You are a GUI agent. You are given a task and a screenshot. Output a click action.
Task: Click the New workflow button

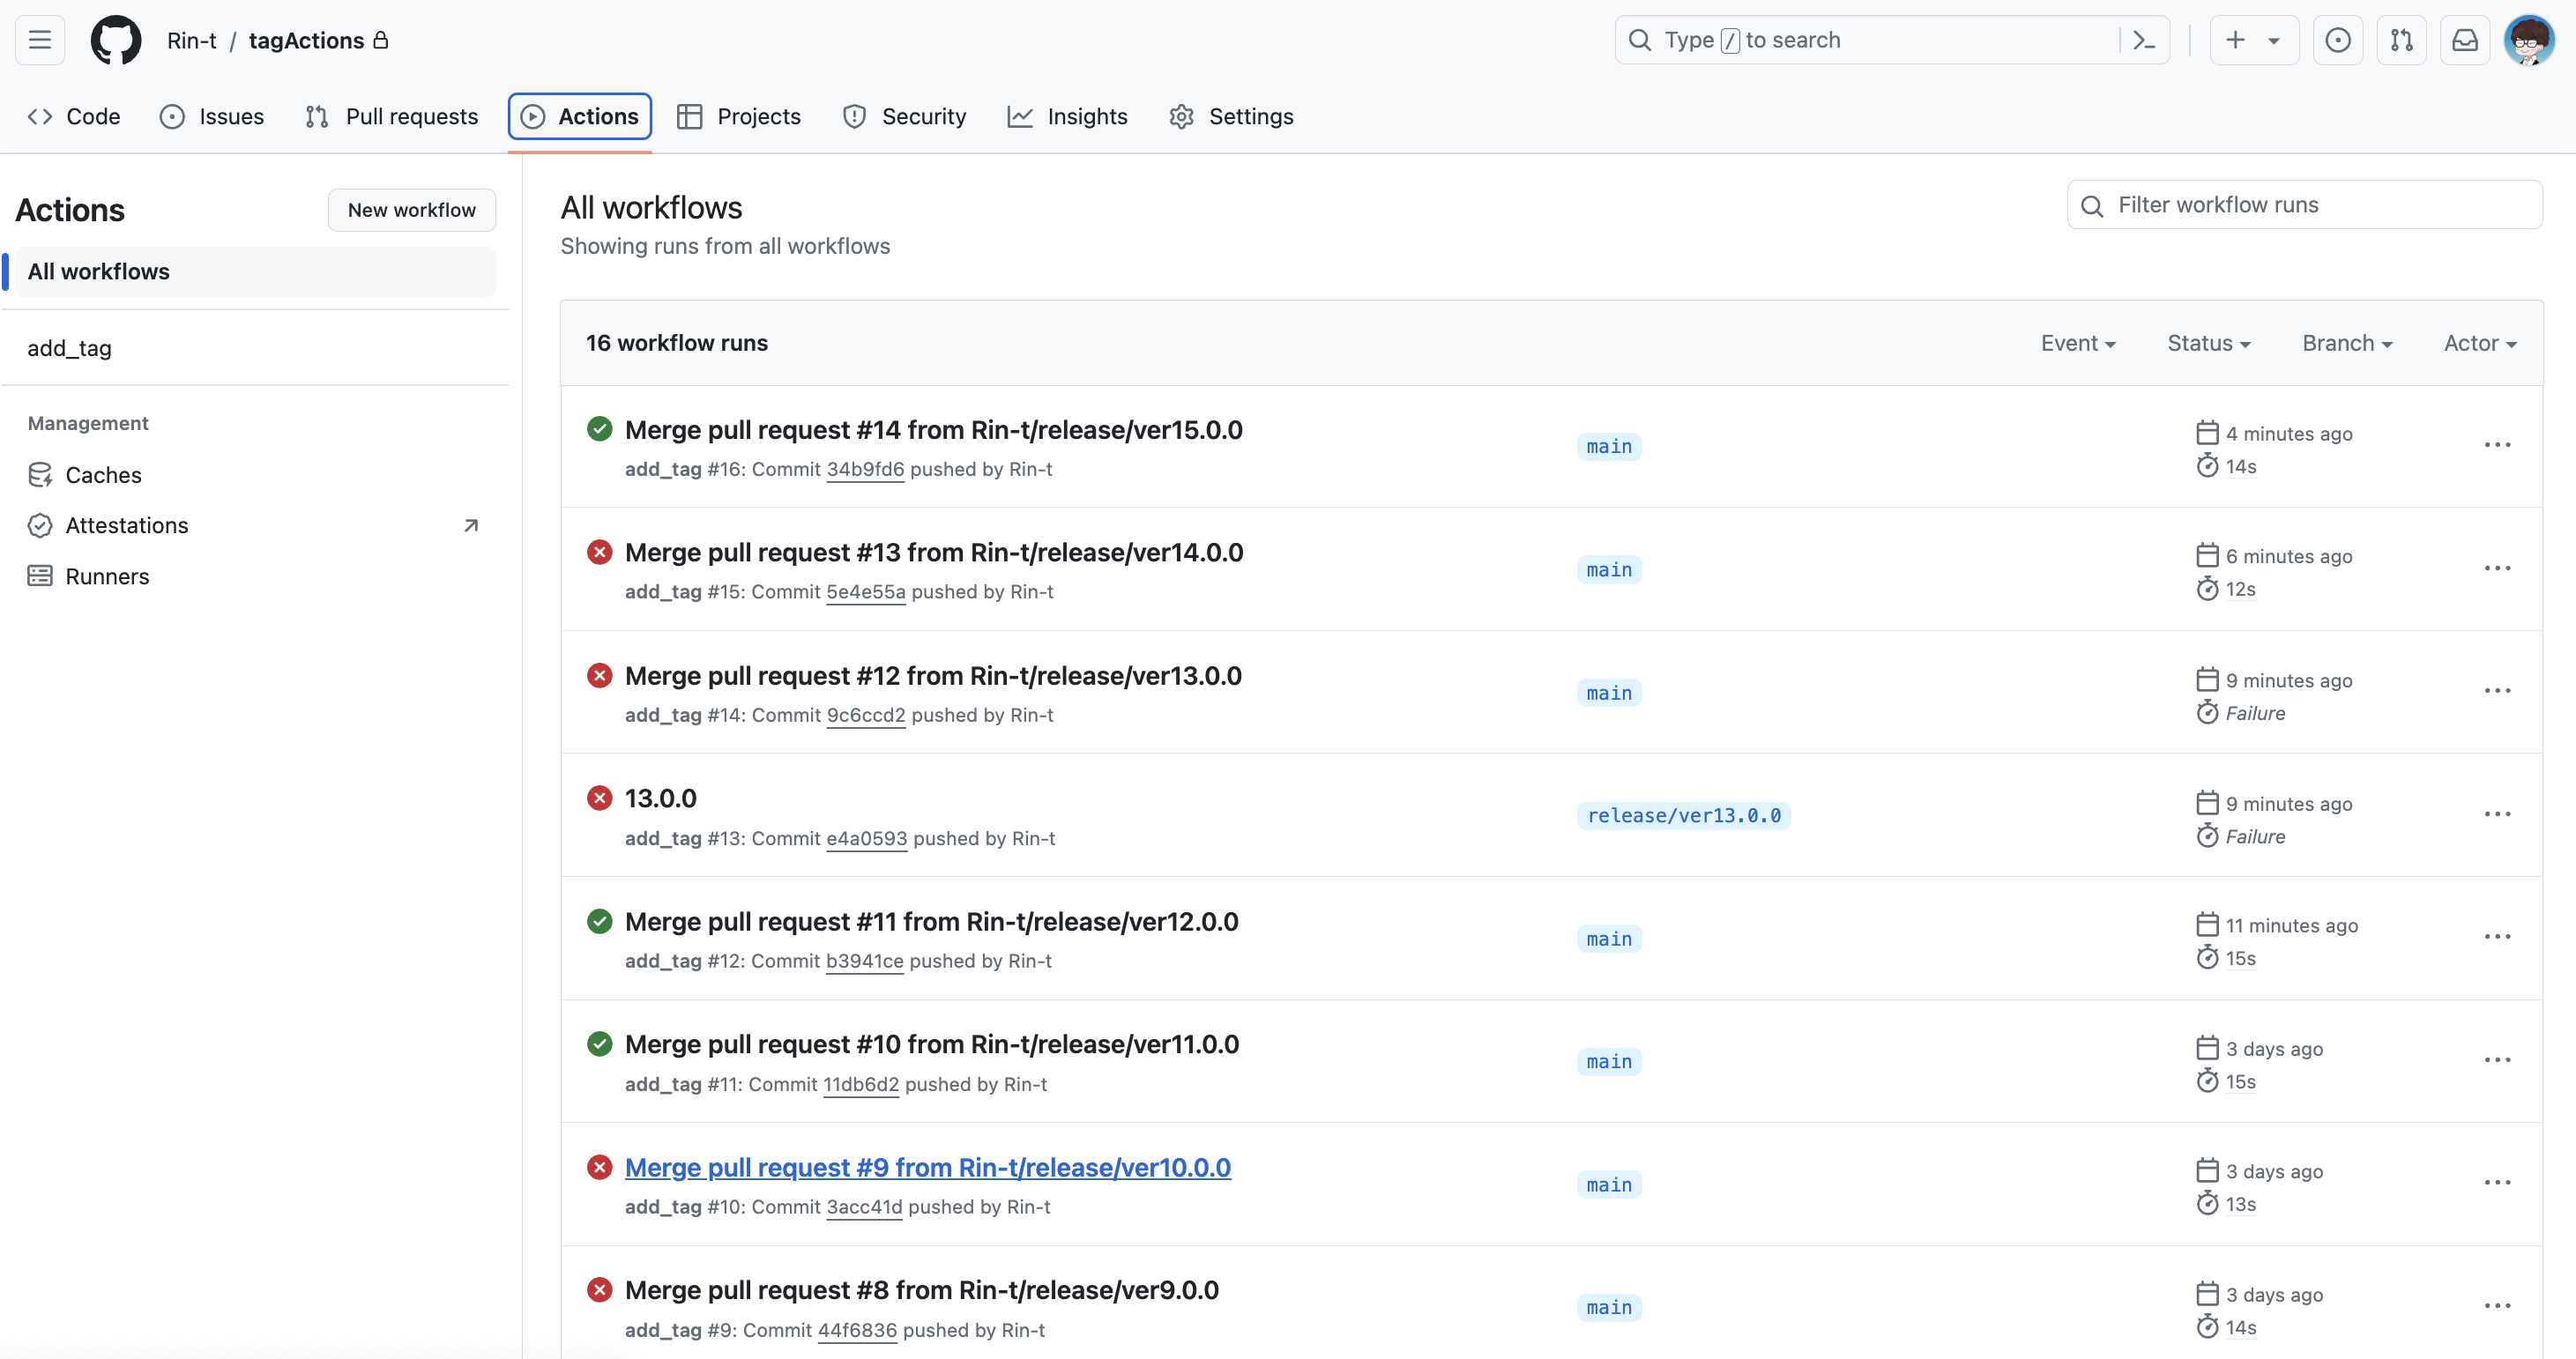point(411,210)
